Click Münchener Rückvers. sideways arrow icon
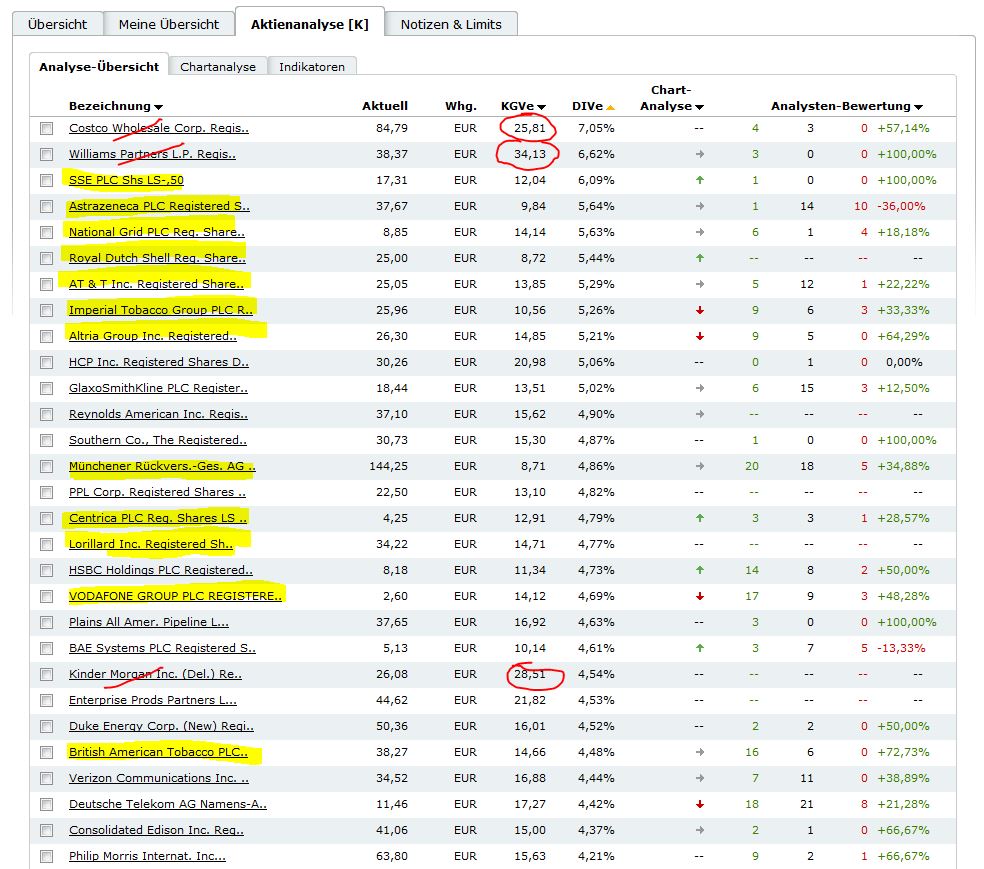 (700, 466)
